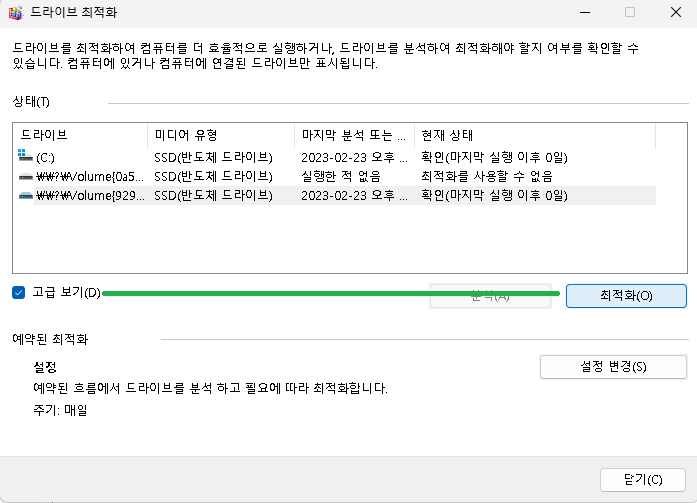
Task: Click the Volume{0a5 drive icon
Action: point(26,177)
